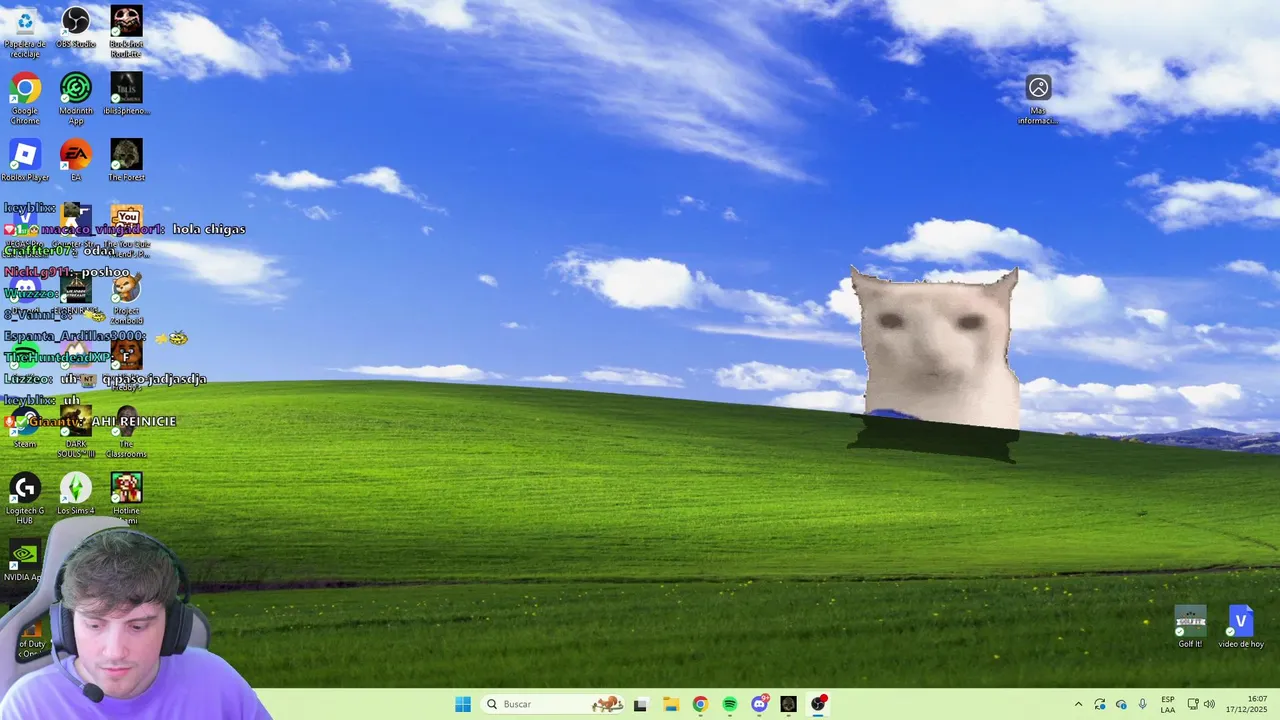Open DARK SOULS III desktop shortcut
This screenshot has width=1280, height=720.
pyautogui.click(x=76, y=432)
